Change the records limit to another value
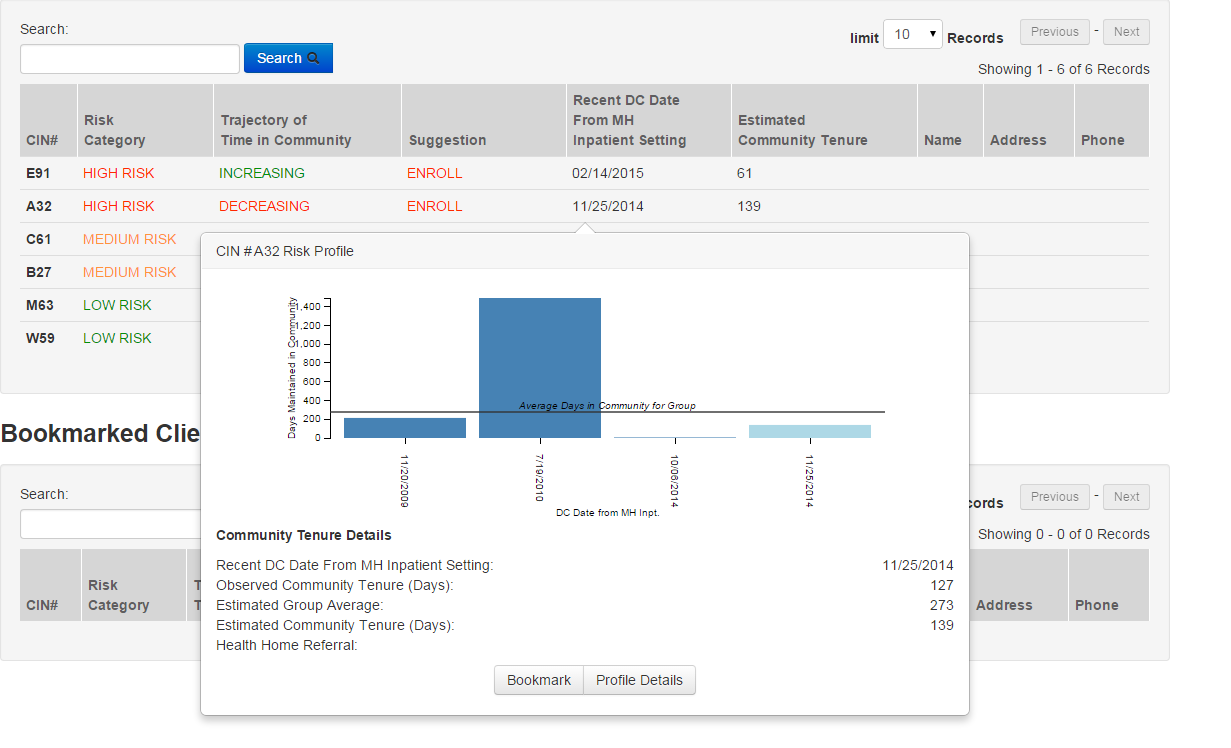Image resolution: width=1231 pixels, height=748 pixels. tap(911, 33)
